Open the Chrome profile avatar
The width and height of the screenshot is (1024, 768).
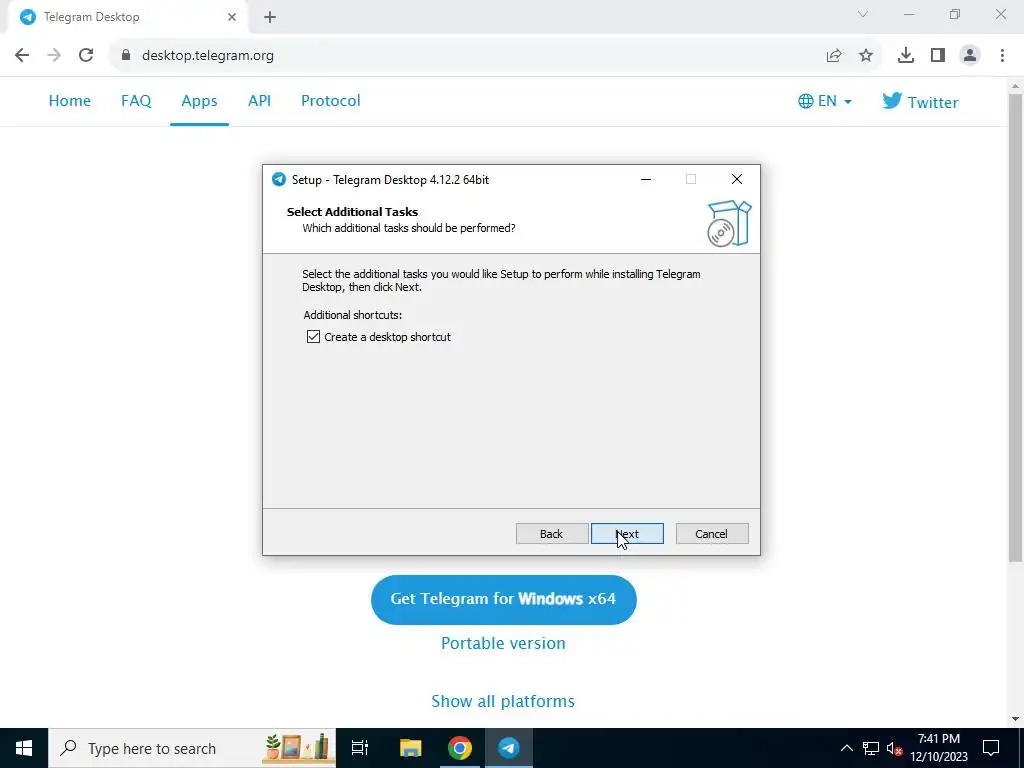pyautogui.click(x=970, y=56)
